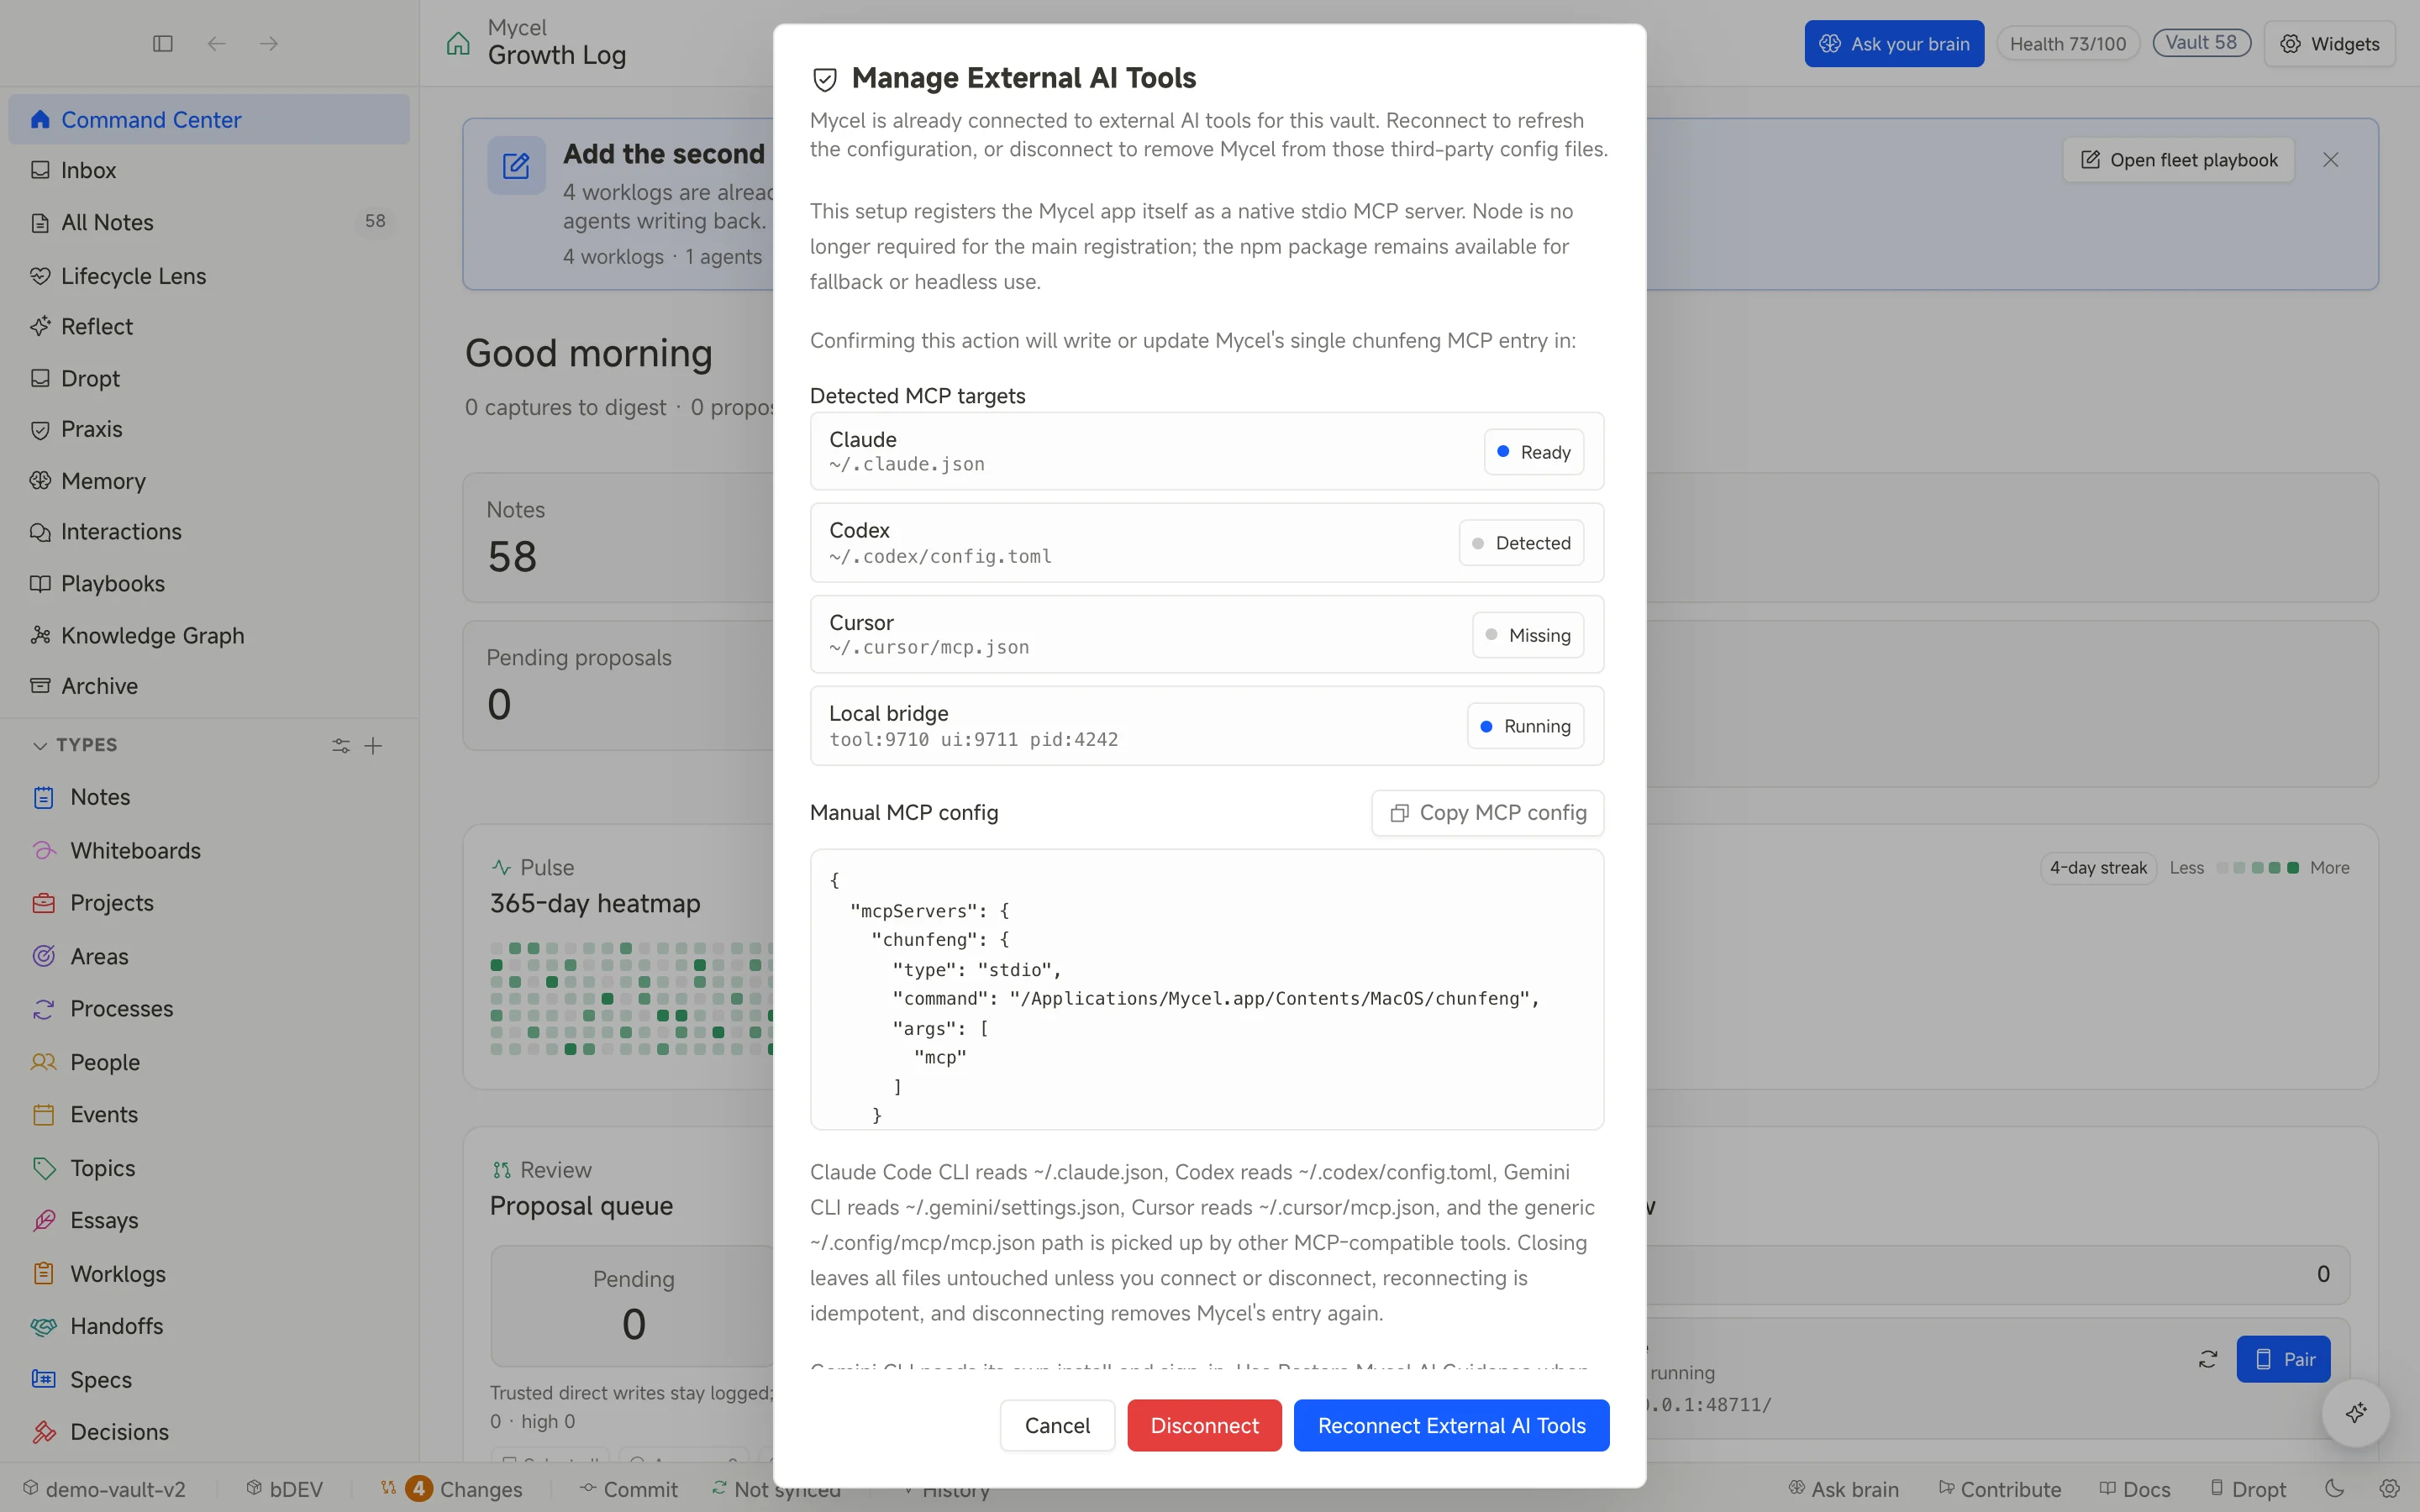The height and width of the screenshot is (1512, 2420).
Task: Open Reflect in sidebar
Action: point(209,327)
